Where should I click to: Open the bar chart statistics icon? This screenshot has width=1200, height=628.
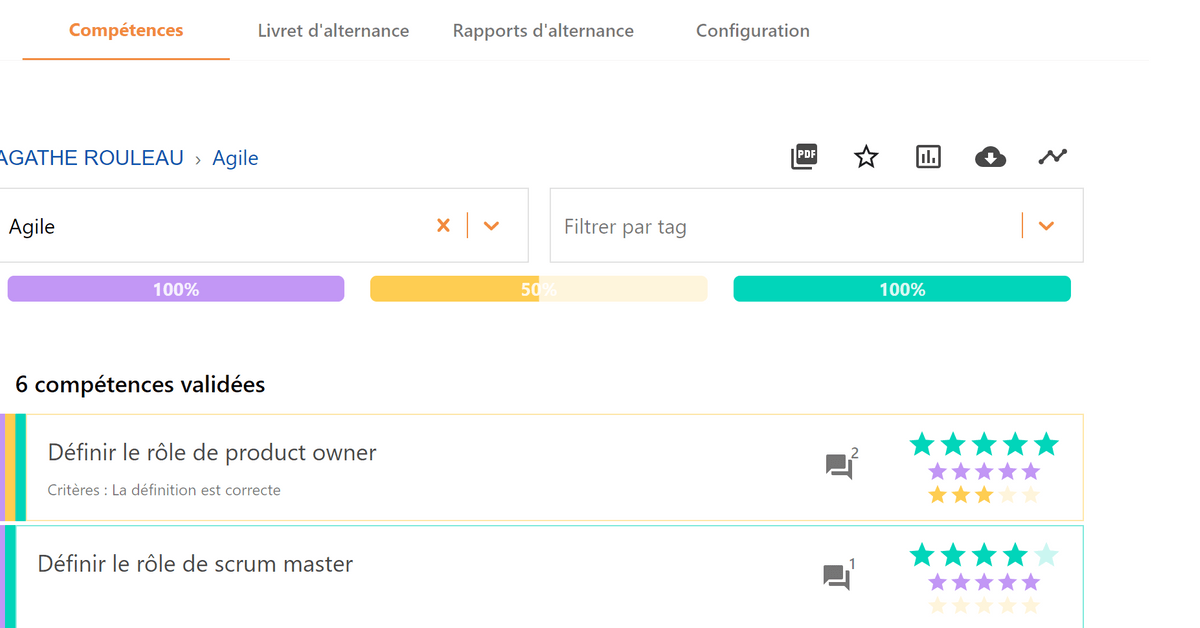tap(928, 157)
